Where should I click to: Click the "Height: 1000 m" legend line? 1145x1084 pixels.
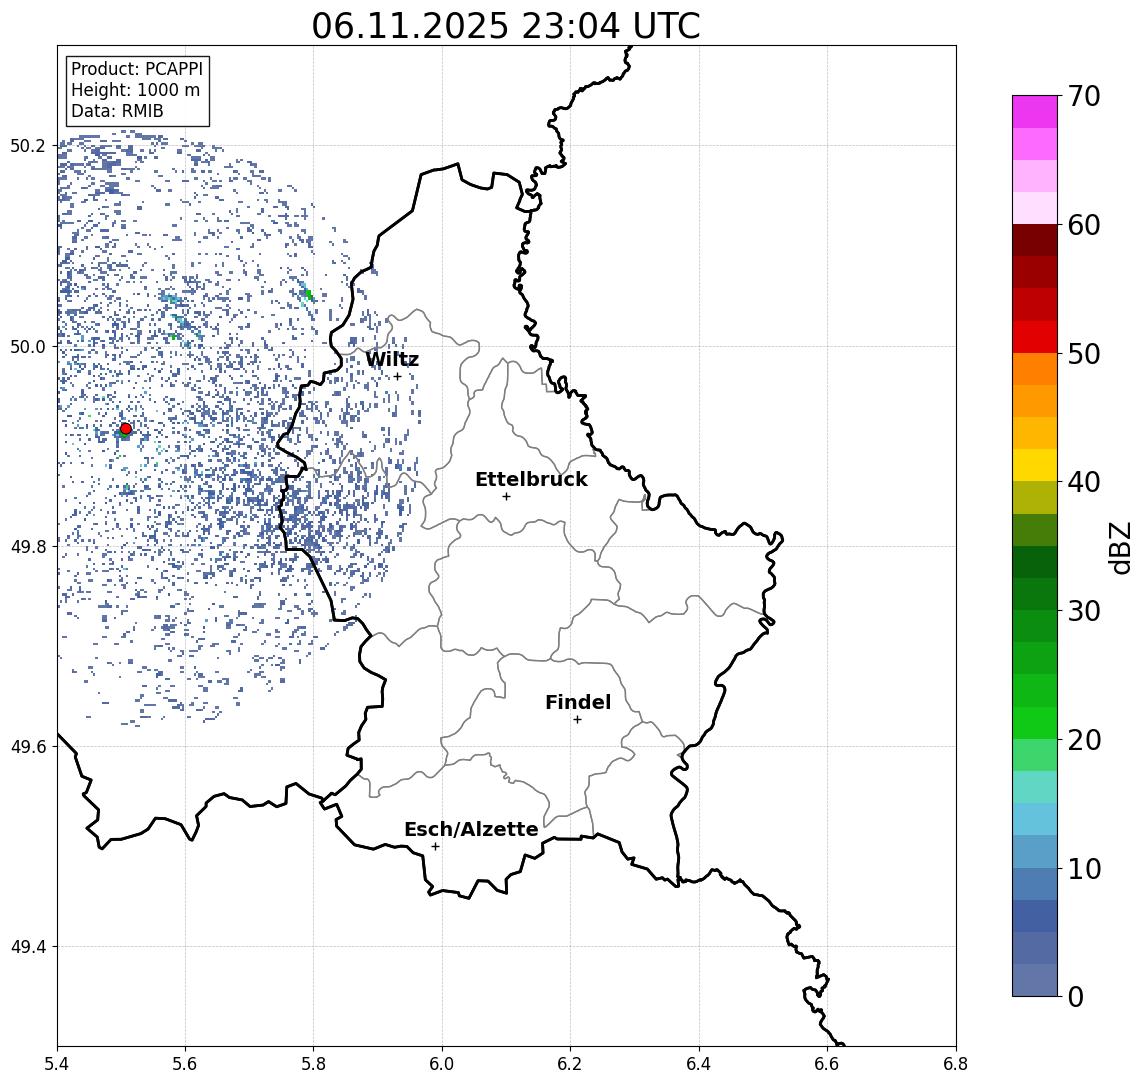coord(135,90)
